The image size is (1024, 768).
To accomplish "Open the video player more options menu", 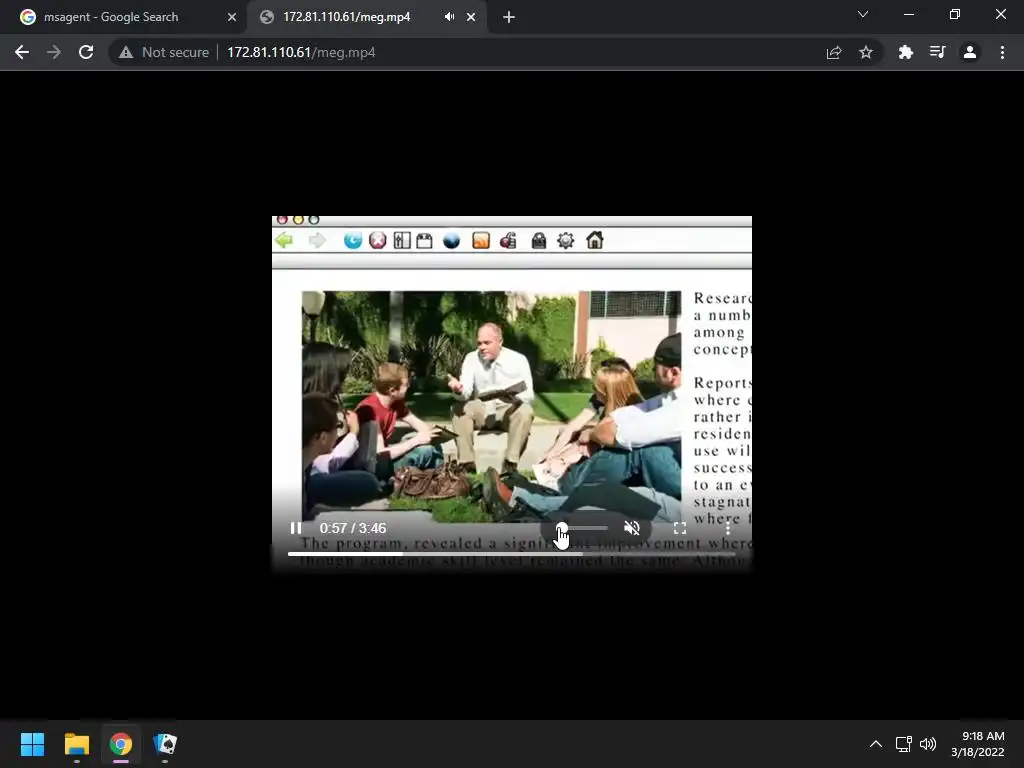I will 728,528.
